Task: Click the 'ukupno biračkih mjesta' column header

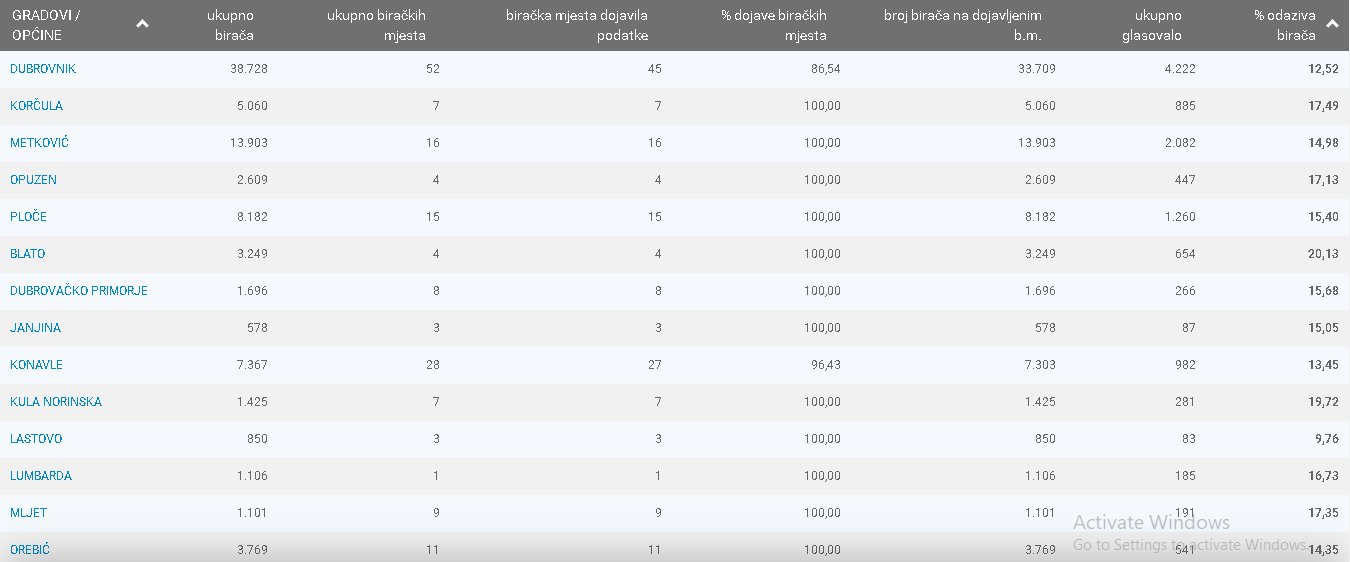Action: [376, 25]
